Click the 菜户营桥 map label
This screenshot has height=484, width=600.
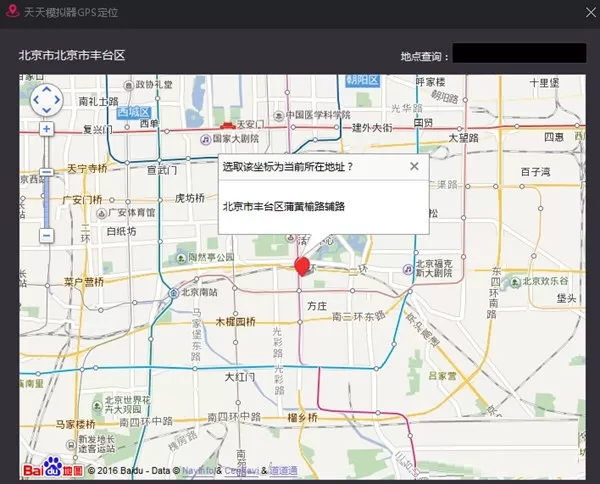[84, 282]
